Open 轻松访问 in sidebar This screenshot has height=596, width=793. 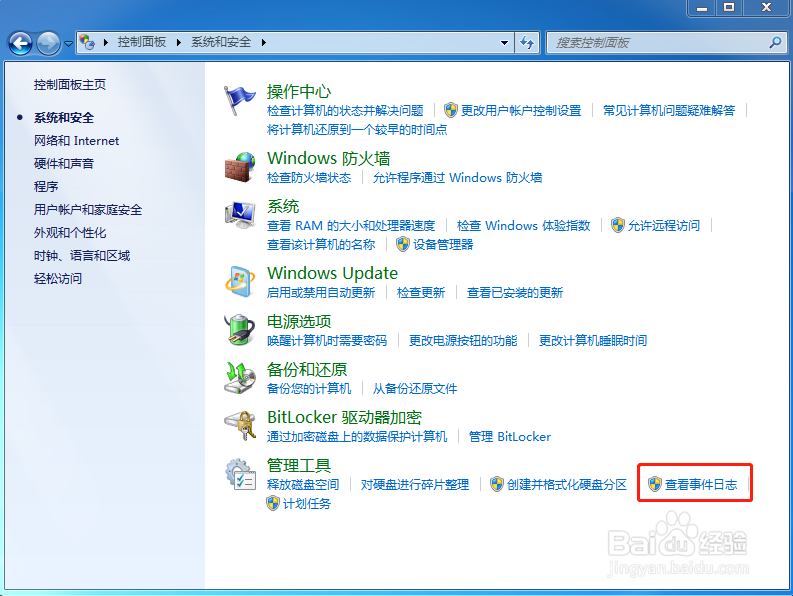point(58,278)
